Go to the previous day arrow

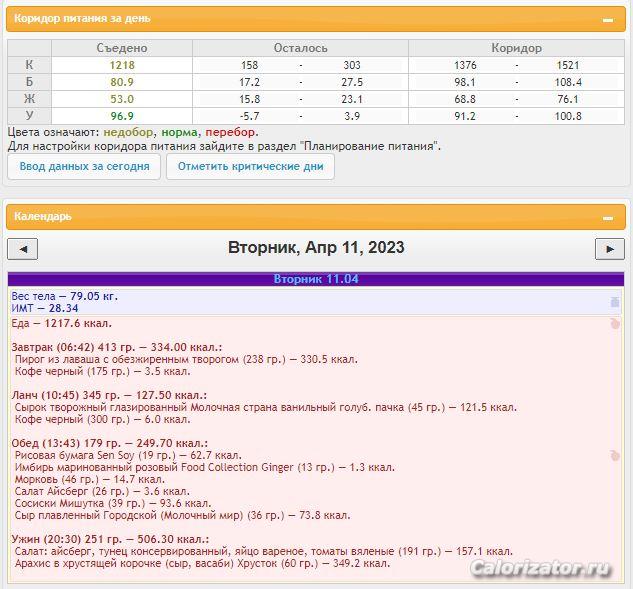pos(22,249)
